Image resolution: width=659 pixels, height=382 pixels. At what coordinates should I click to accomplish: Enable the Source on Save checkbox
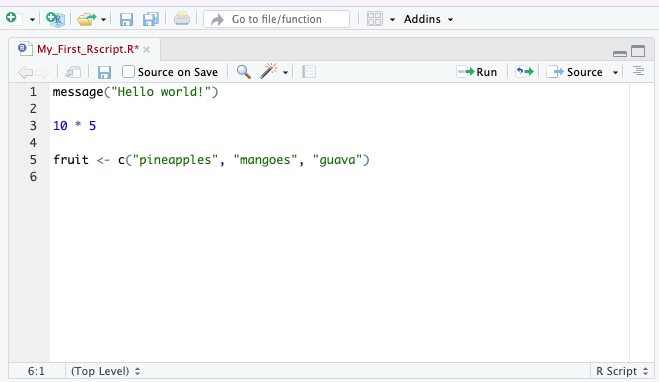point(128,72)
